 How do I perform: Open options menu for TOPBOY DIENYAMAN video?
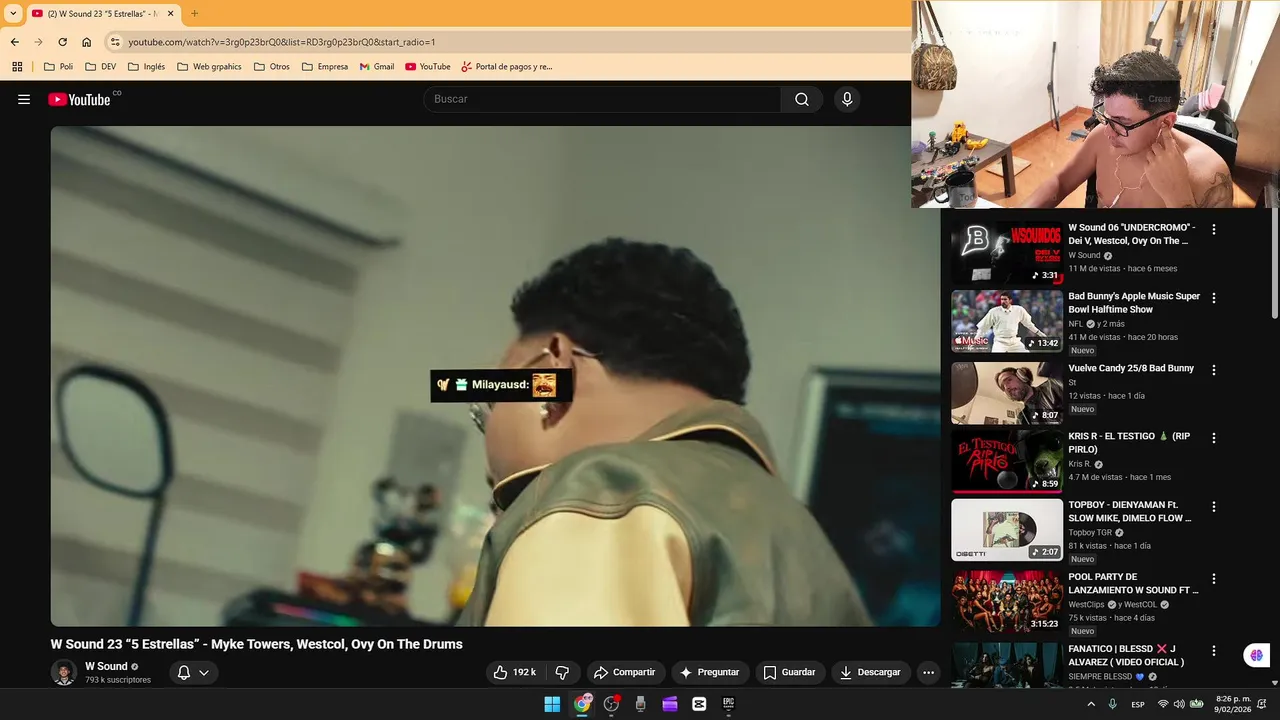point(1214,507)
